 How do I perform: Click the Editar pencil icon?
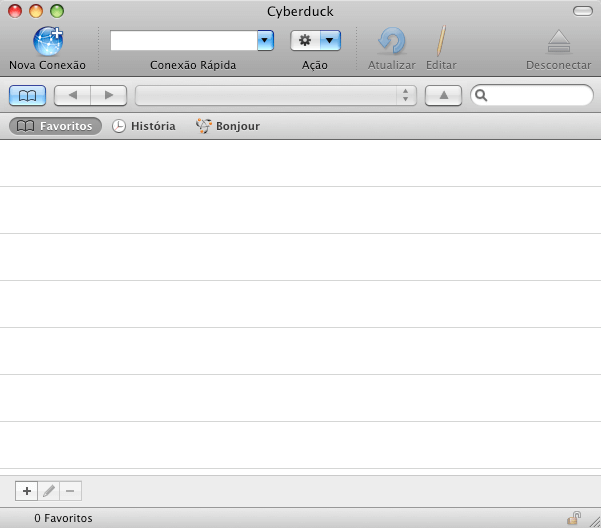pos(441,41)
